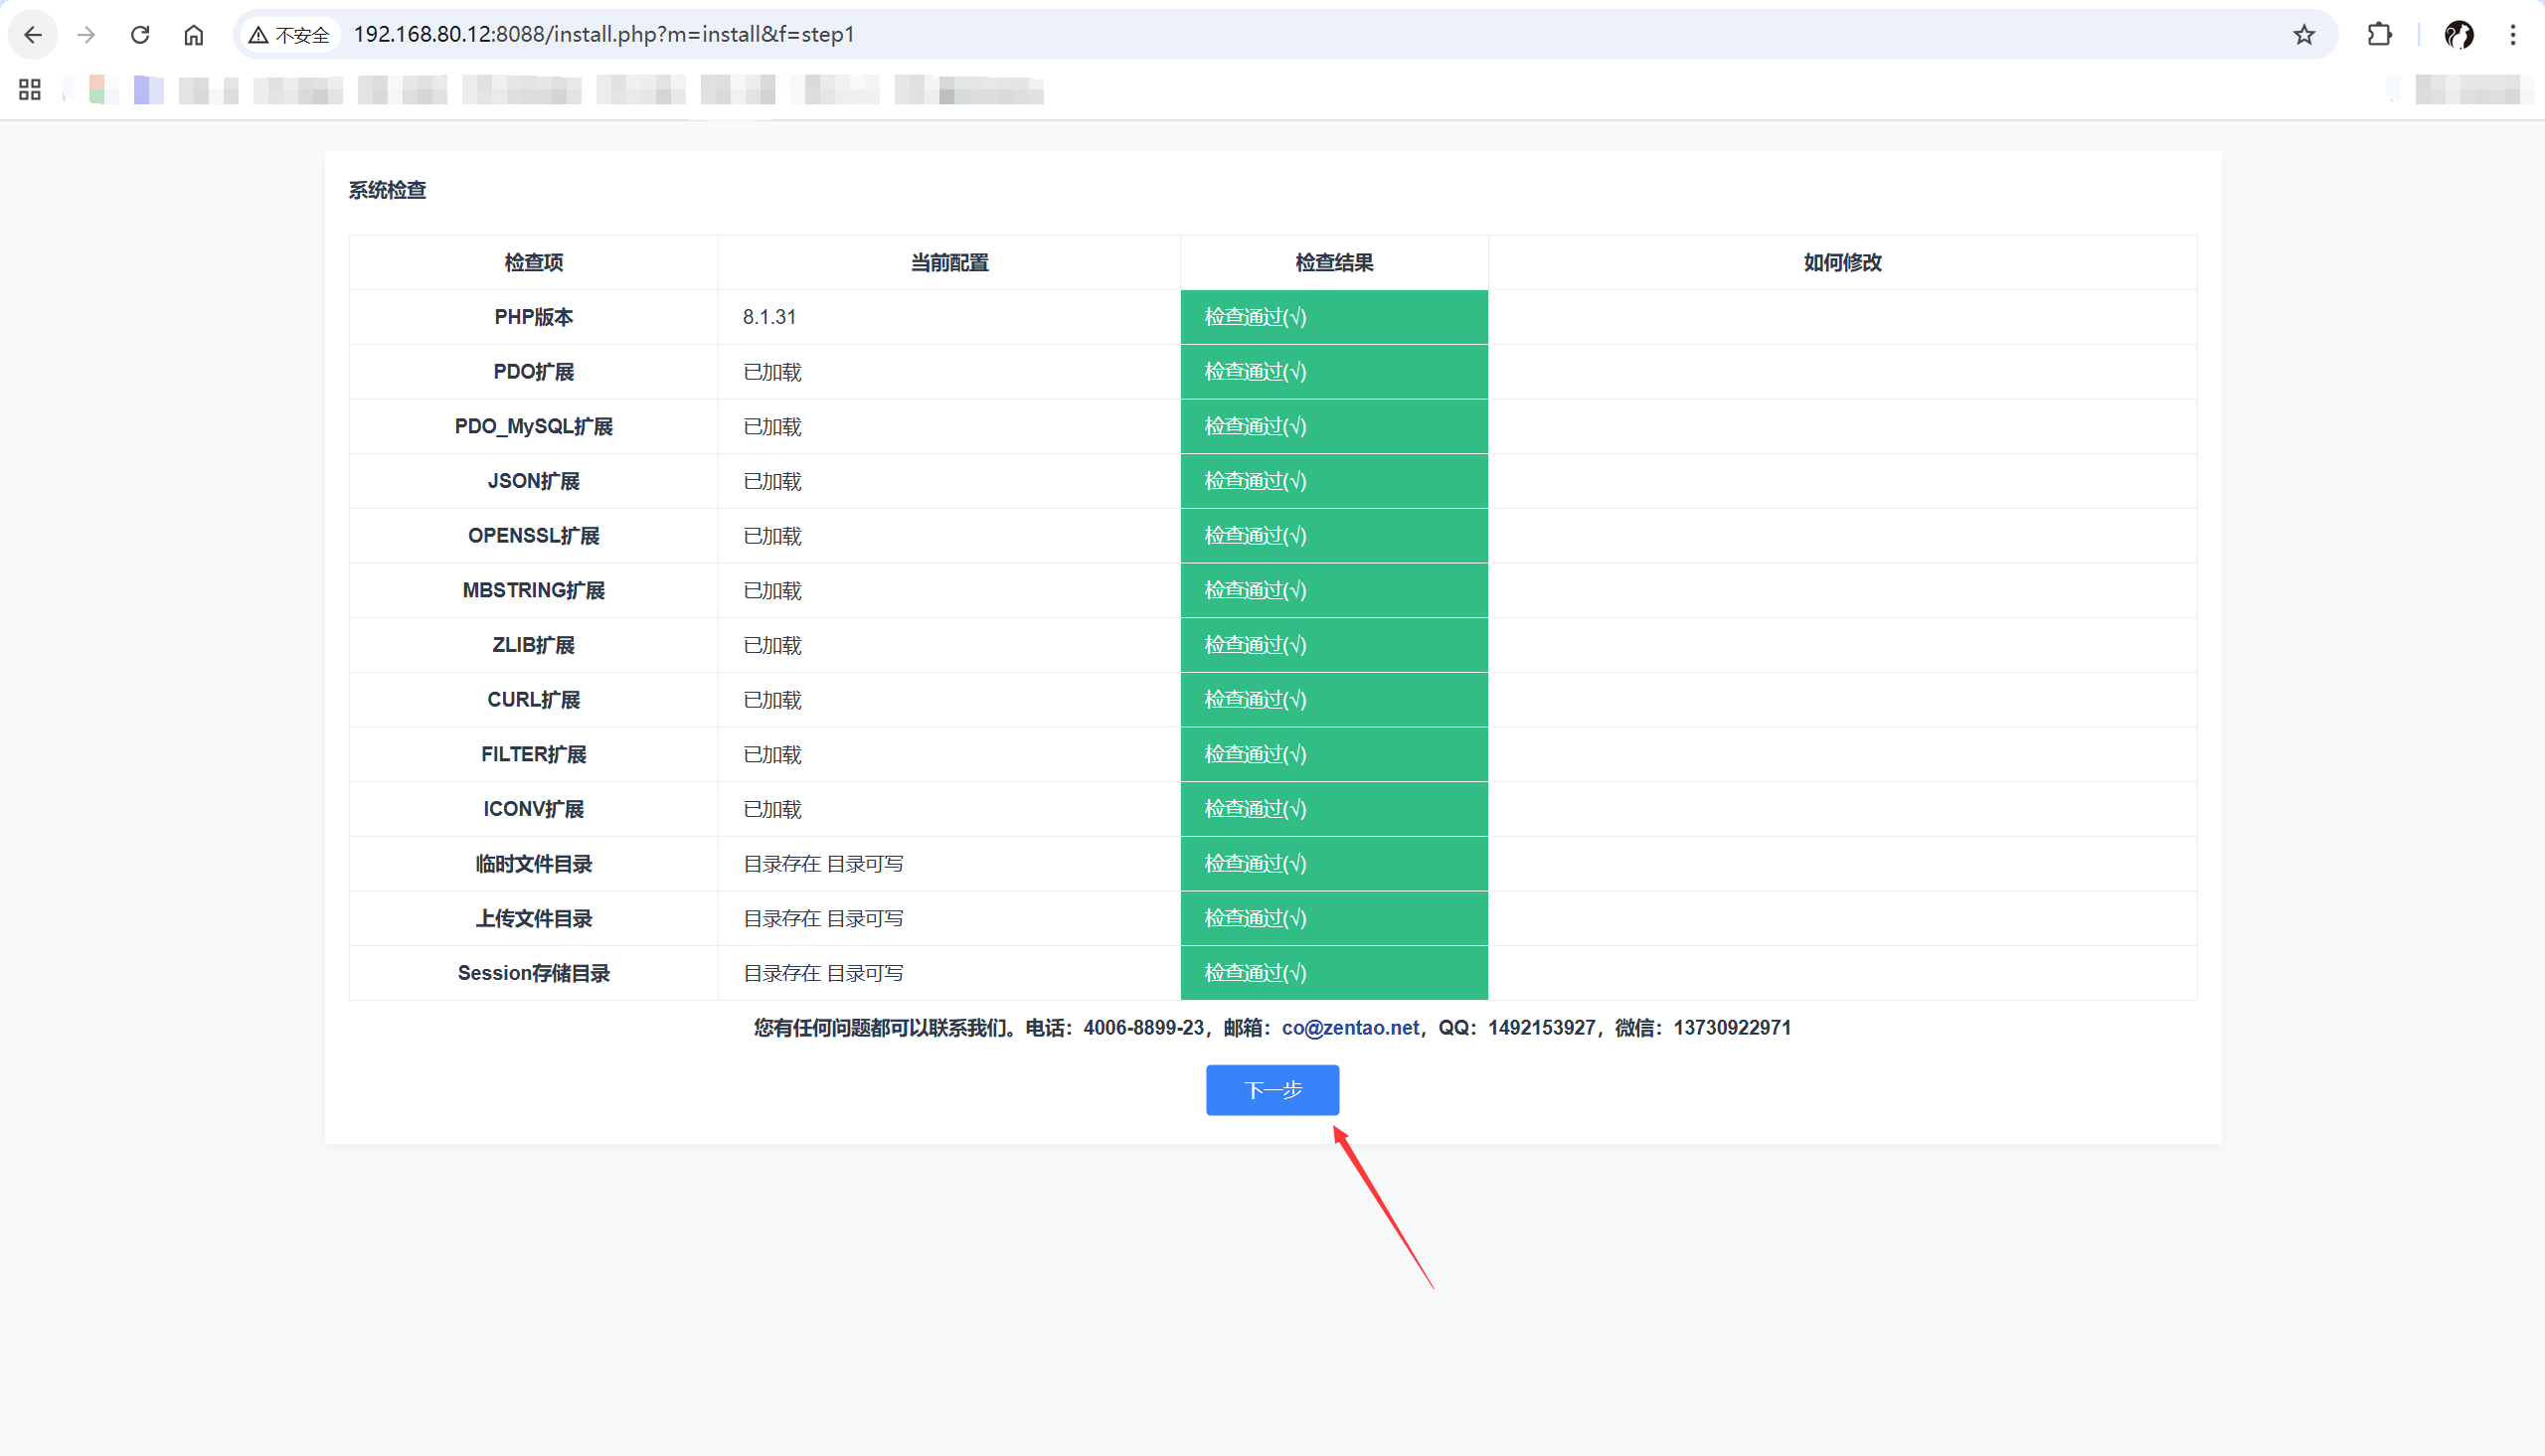
Task: Click the 不安全 security warning chip
Action: coord(289,35)
